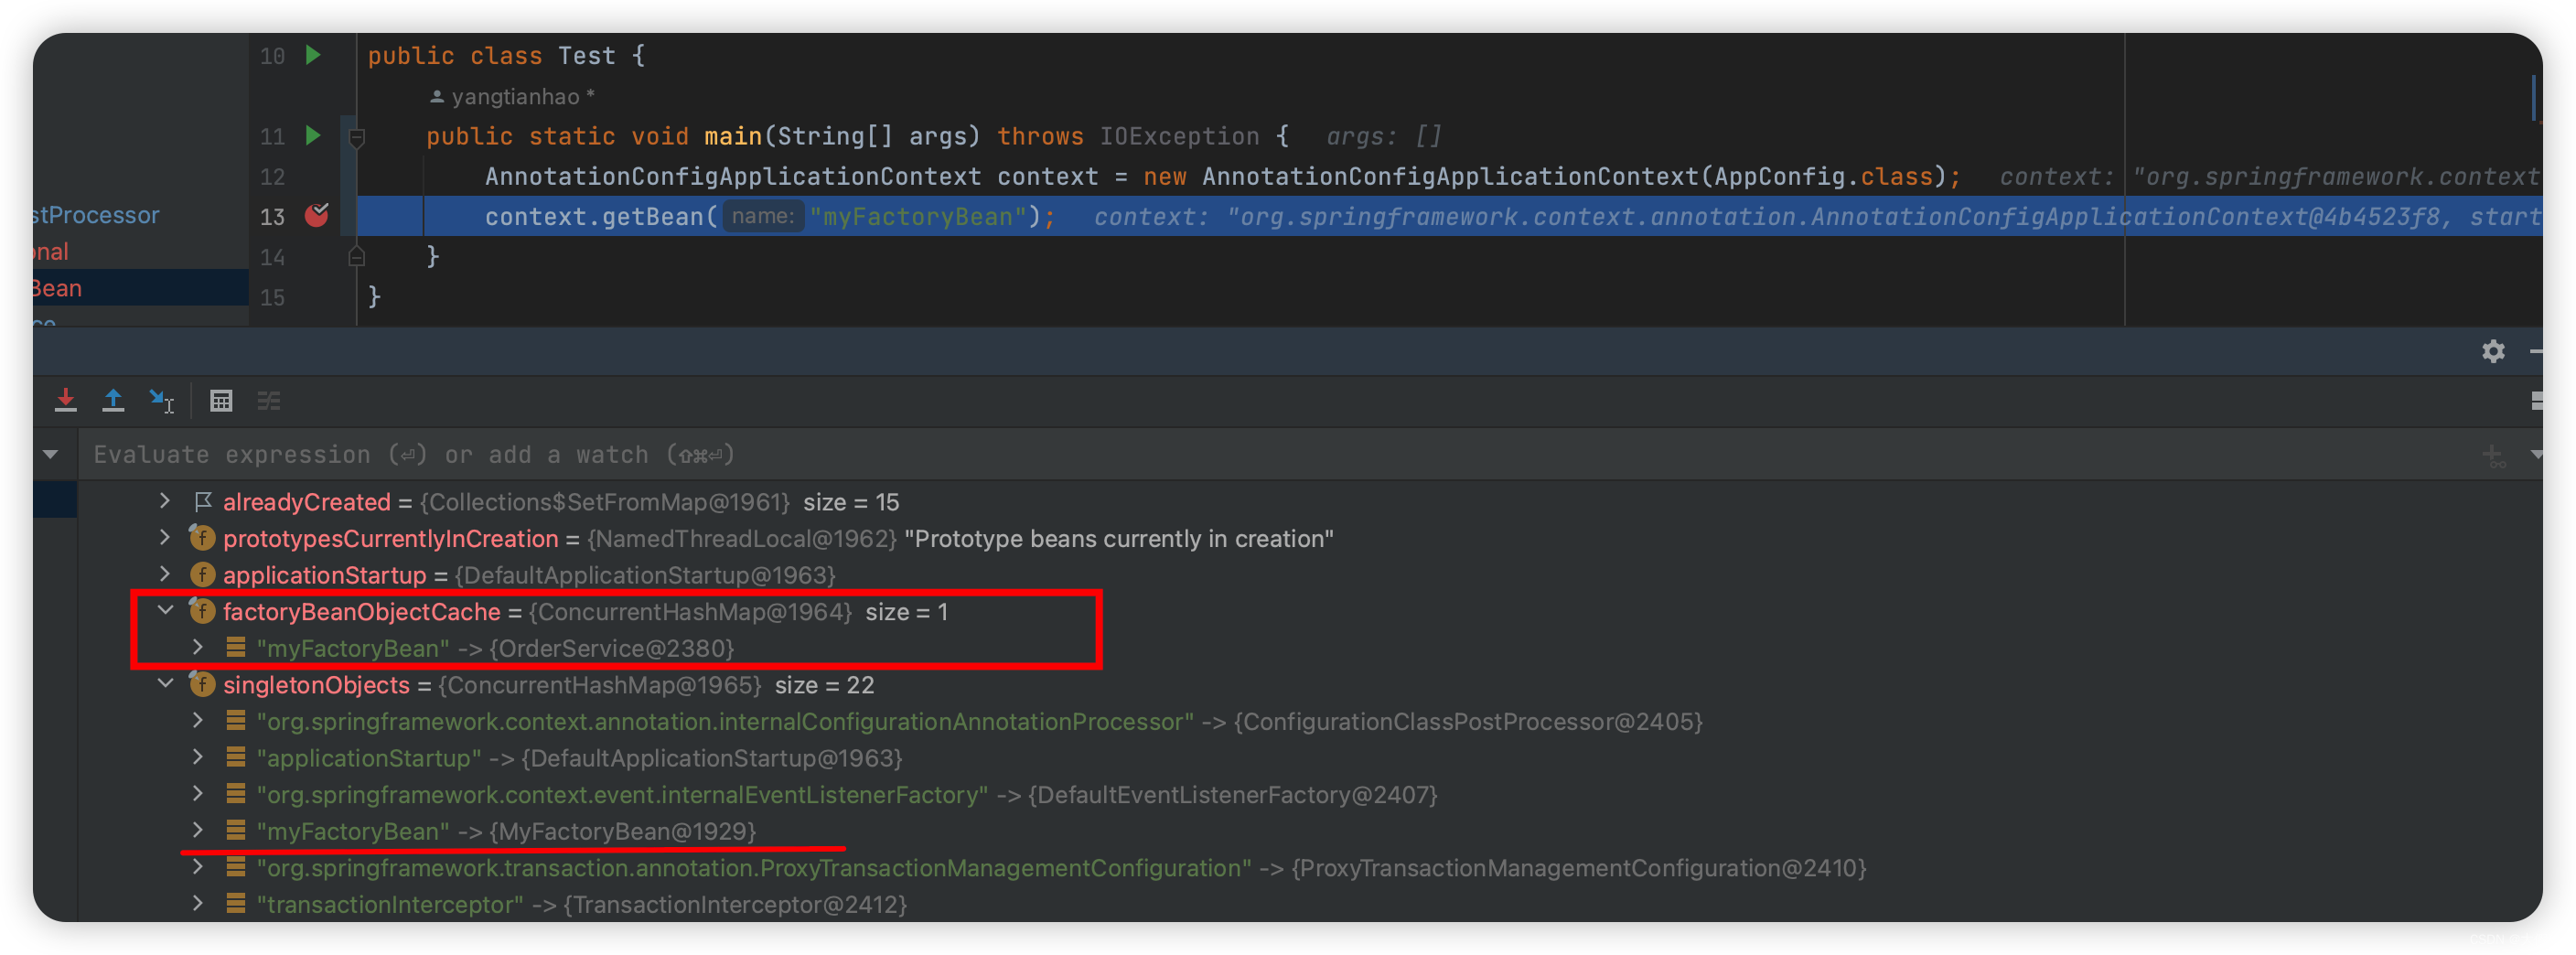This screenshot has width=2576, height=955.
Task: Click the red download-arrow debugger icon
Action: (x=66, y=401)
